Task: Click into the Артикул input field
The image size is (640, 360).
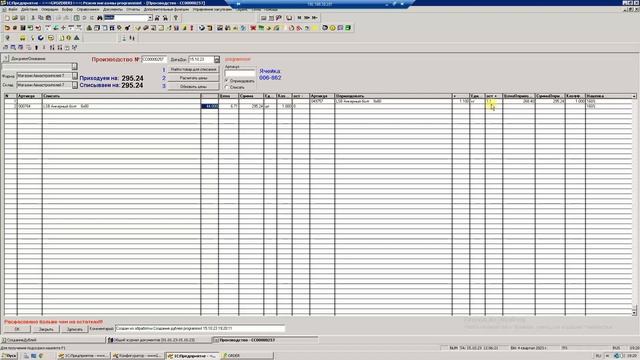Action: 240,73
